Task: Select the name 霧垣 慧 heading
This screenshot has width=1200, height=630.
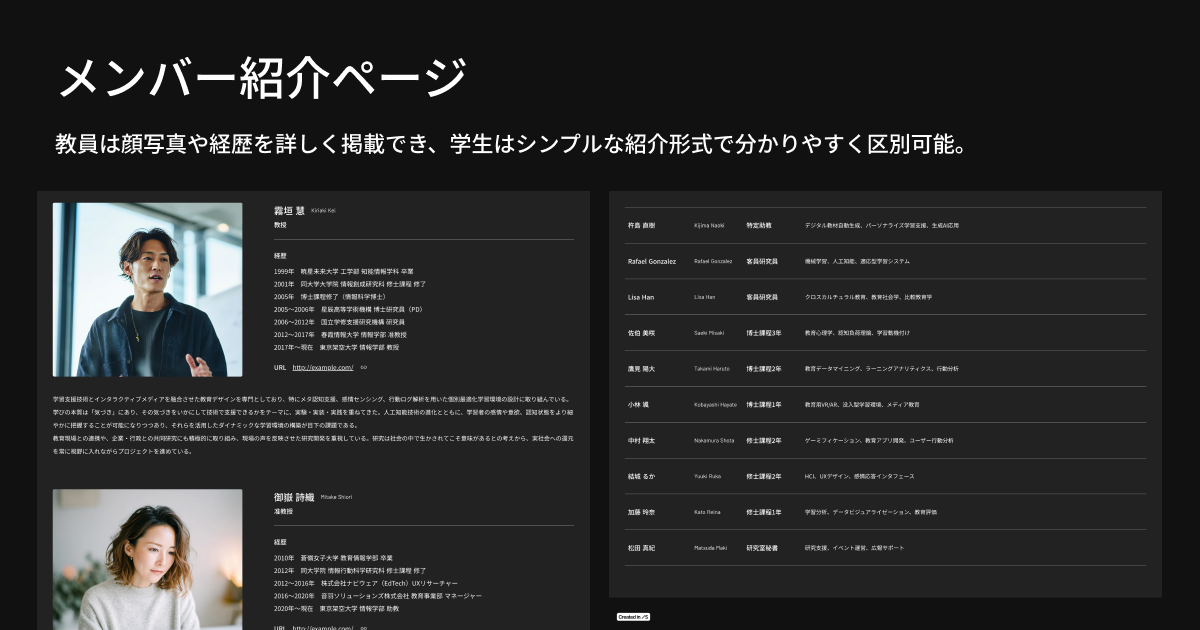Action: click(x=291, y=211)
